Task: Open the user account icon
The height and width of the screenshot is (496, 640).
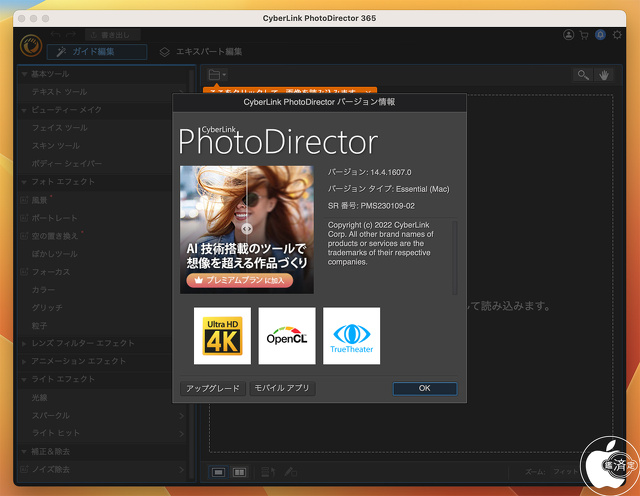Action: point(569,35)
